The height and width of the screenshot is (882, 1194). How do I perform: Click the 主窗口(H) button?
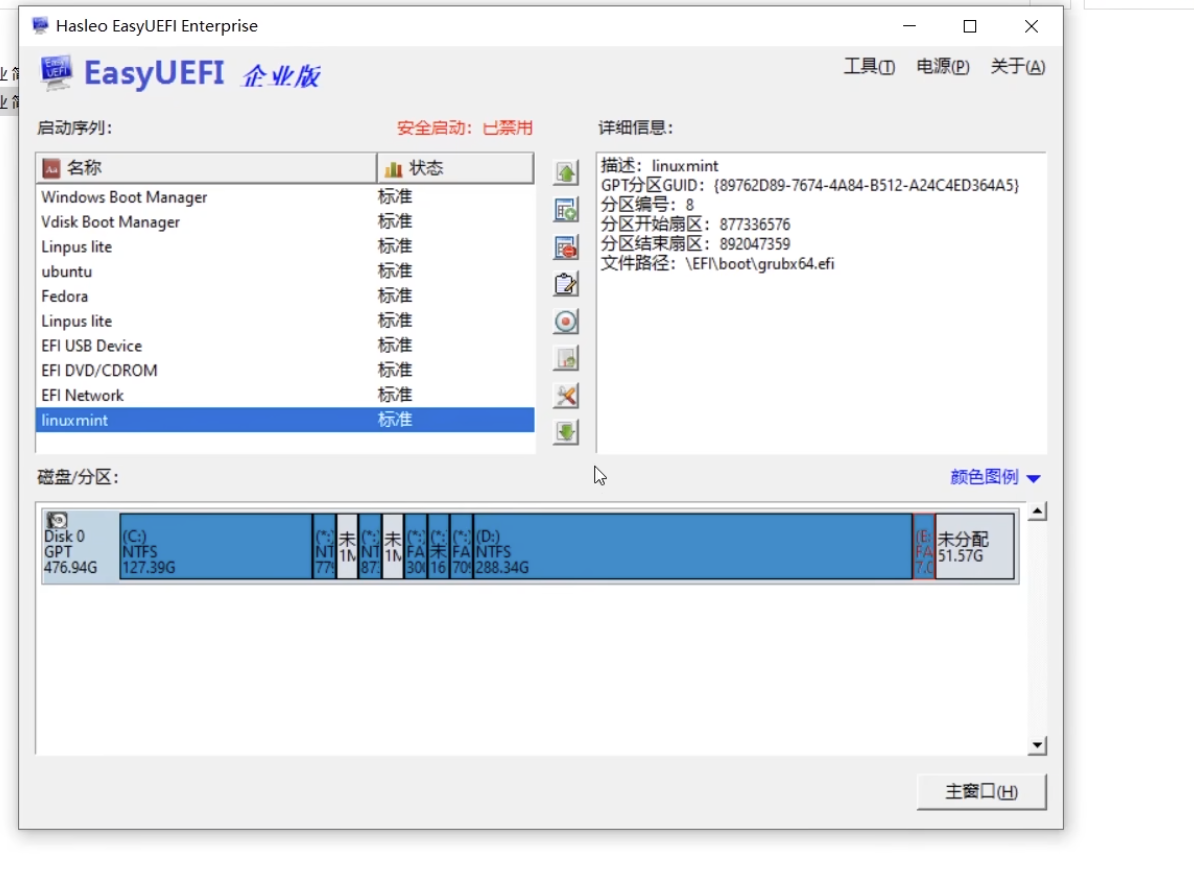coord(982,792)
